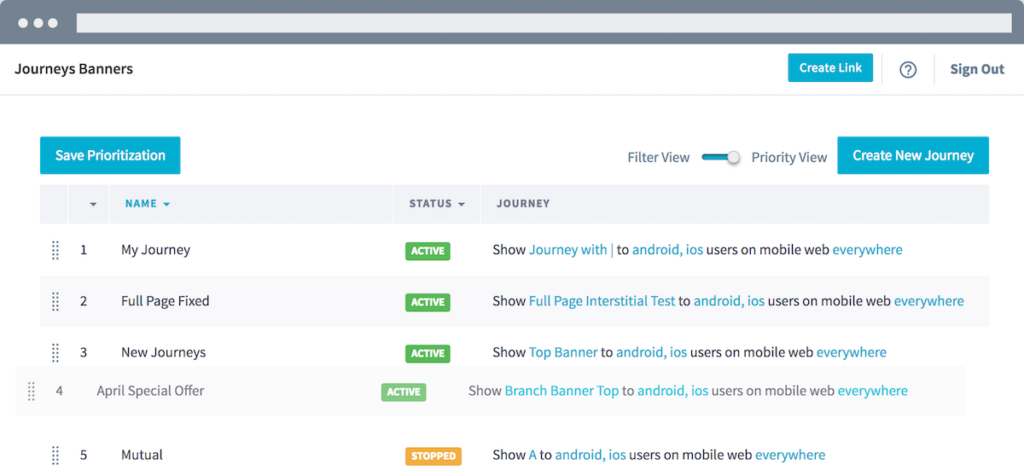Image resolution: width=1024 pixels, height=476 pixels.
Task: Toggle the Filter View / Priority View switch
Action: [x=721, y=157]
